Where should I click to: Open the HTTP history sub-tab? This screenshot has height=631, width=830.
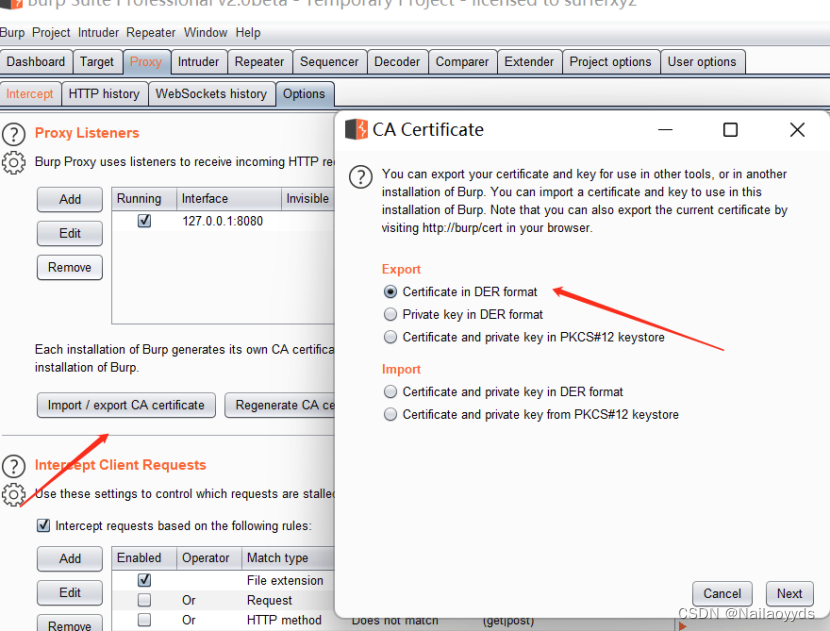(104, 94)
